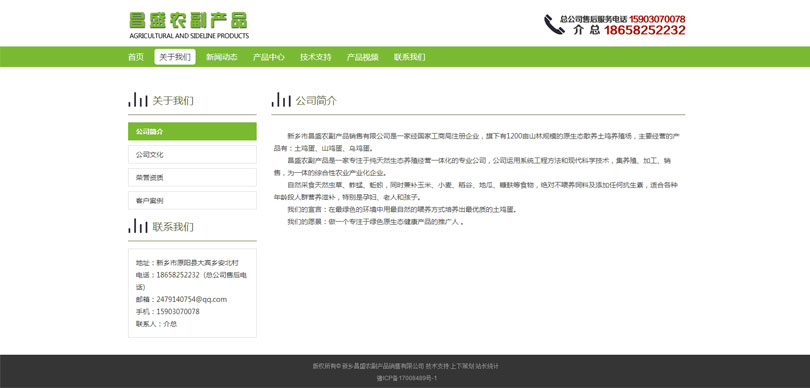810x388 pixels.
Task: Open 客户案例 in the sidebar
Action: coord(192,200)
